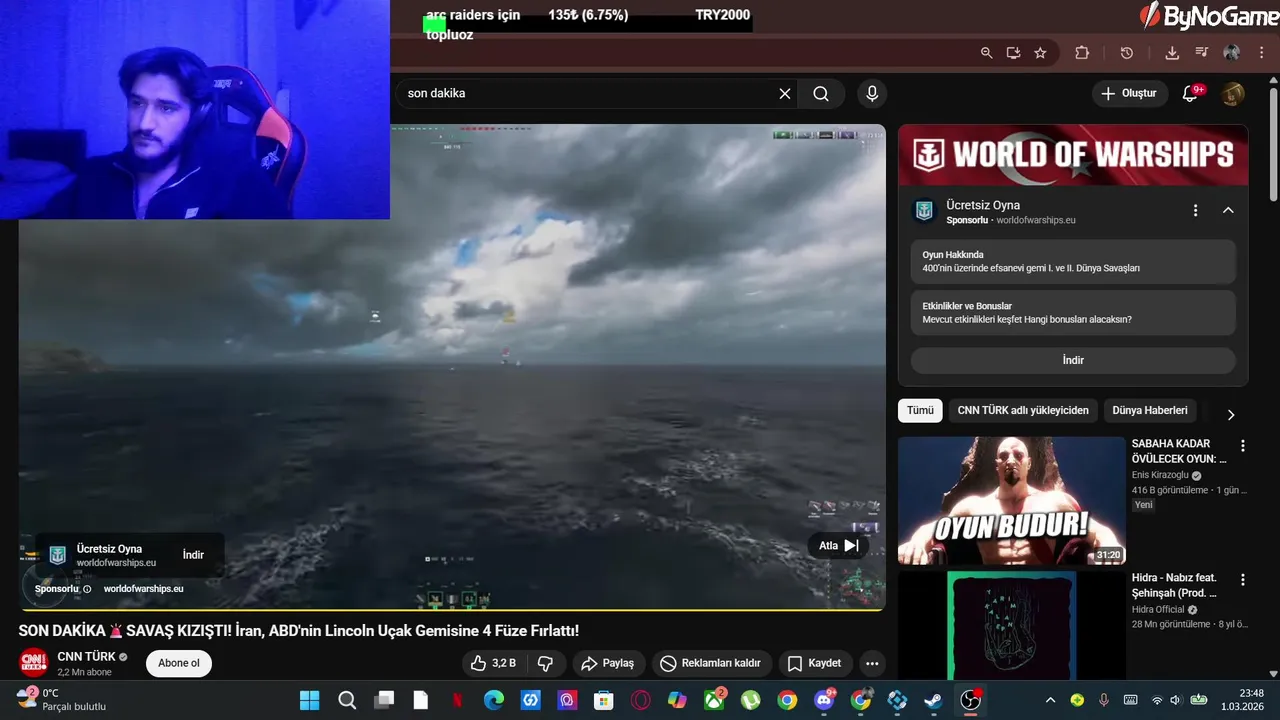1280x720 pixels.
Task: Open the Hidra - Nabız video thumbnail
Action: [1012, 625]
